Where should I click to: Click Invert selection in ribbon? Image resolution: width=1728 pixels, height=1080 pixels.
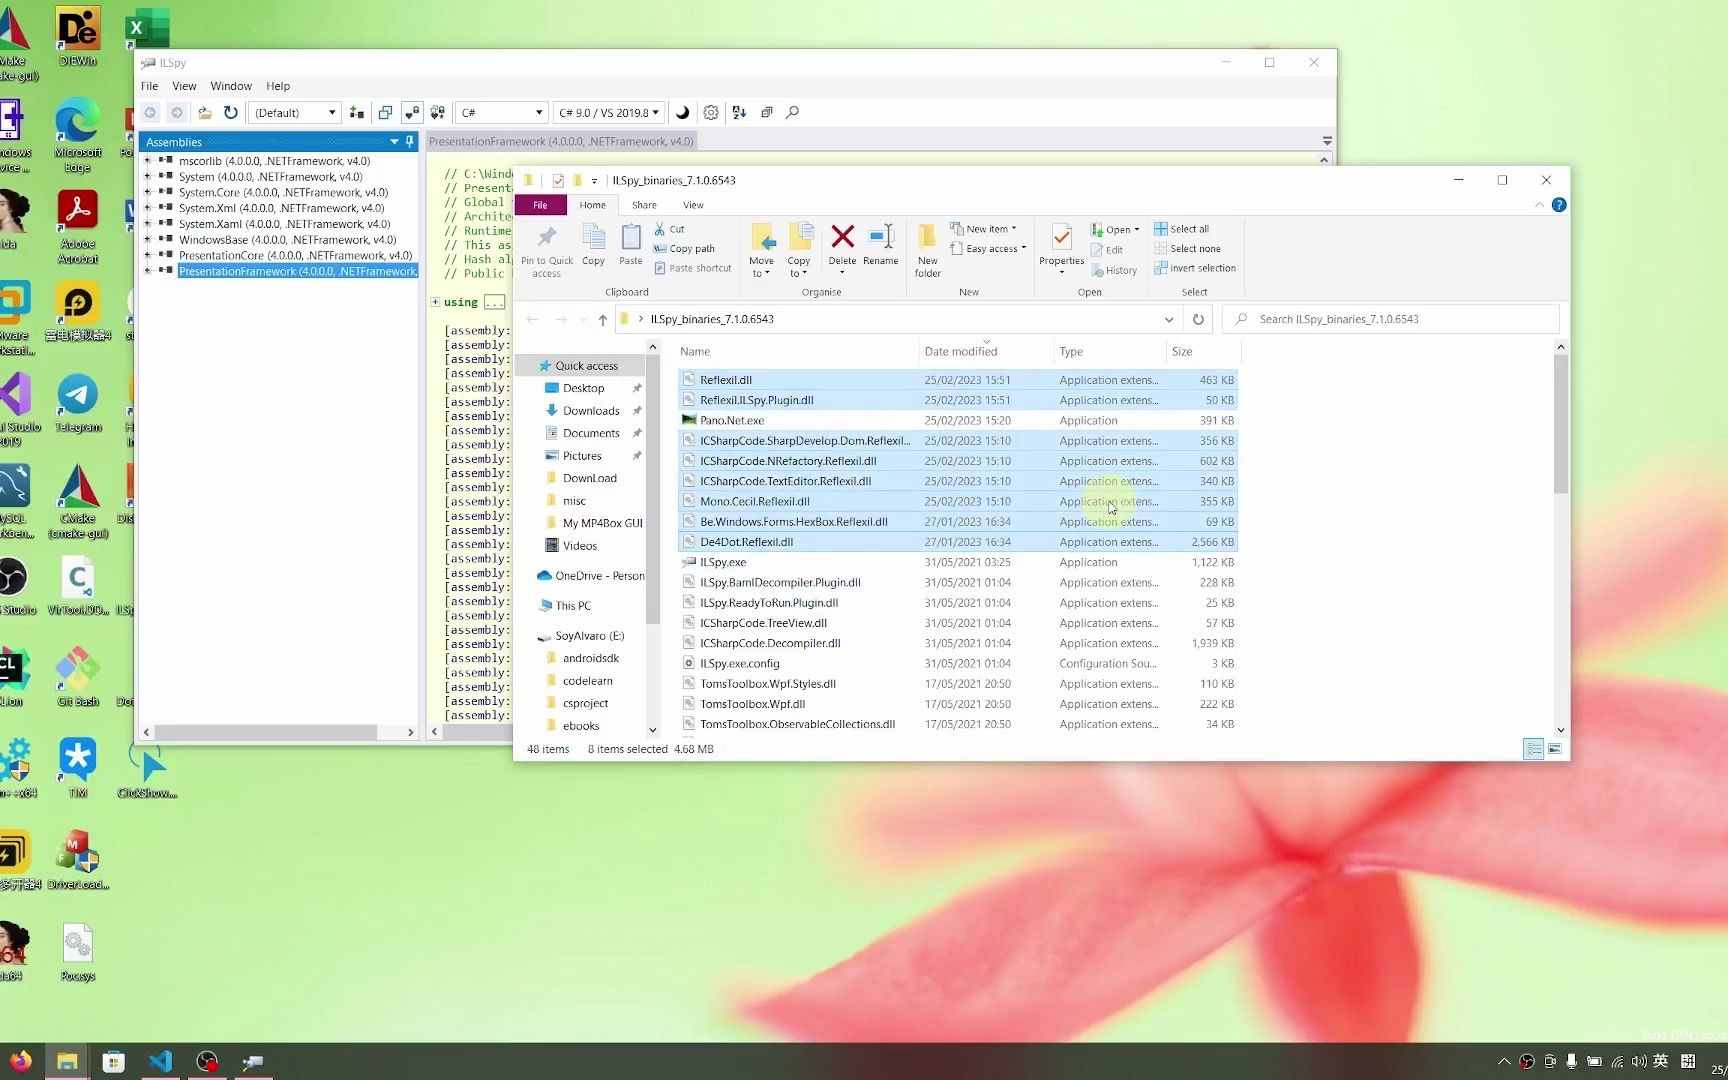(1195, 268)
